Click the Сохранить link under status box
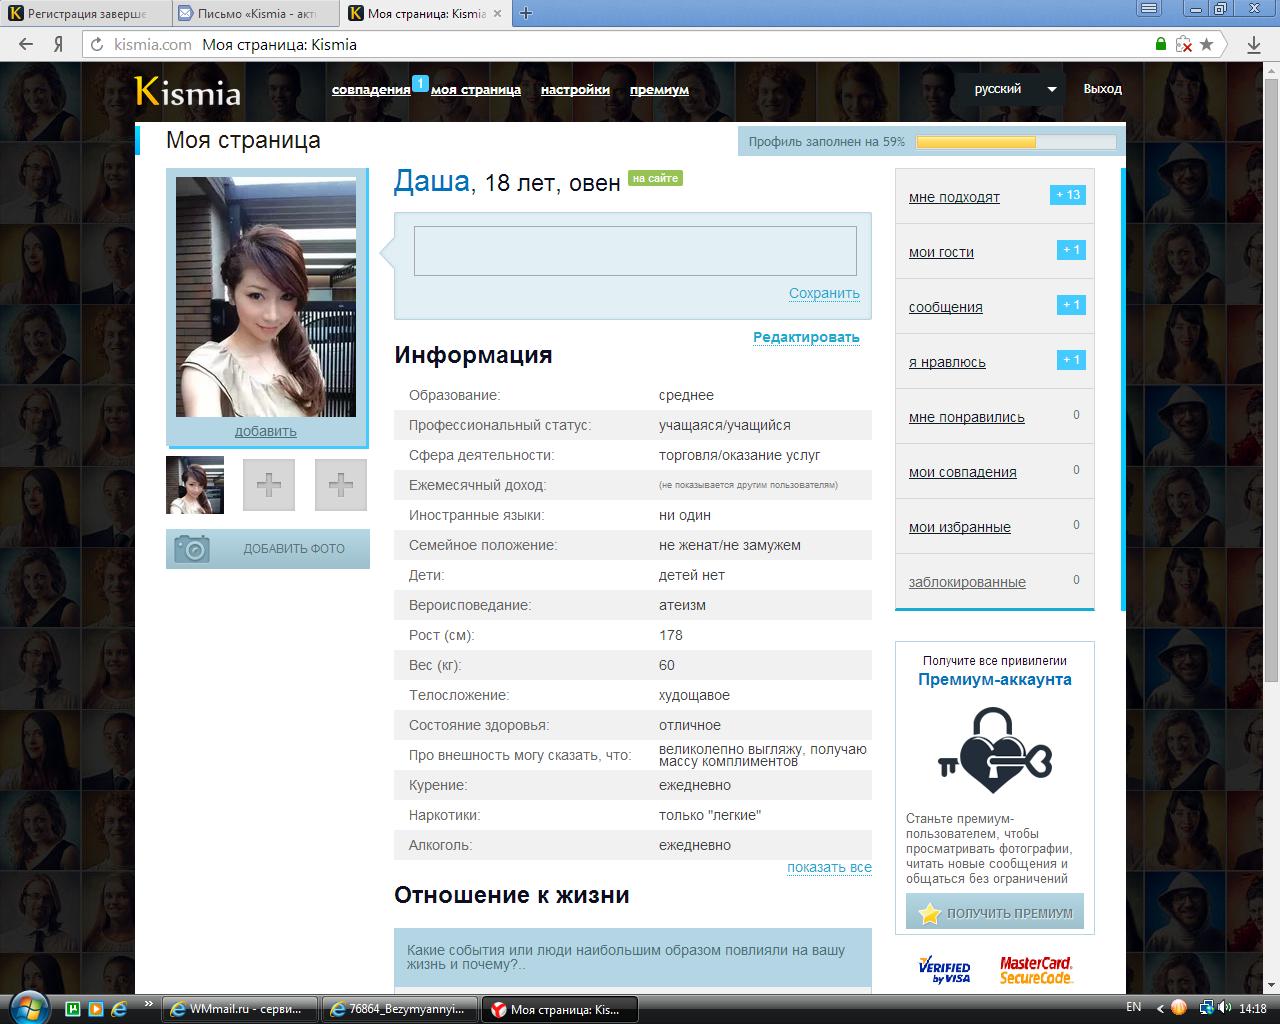The height and width of the screenshot is (1024, 1280). click(824, 293)
